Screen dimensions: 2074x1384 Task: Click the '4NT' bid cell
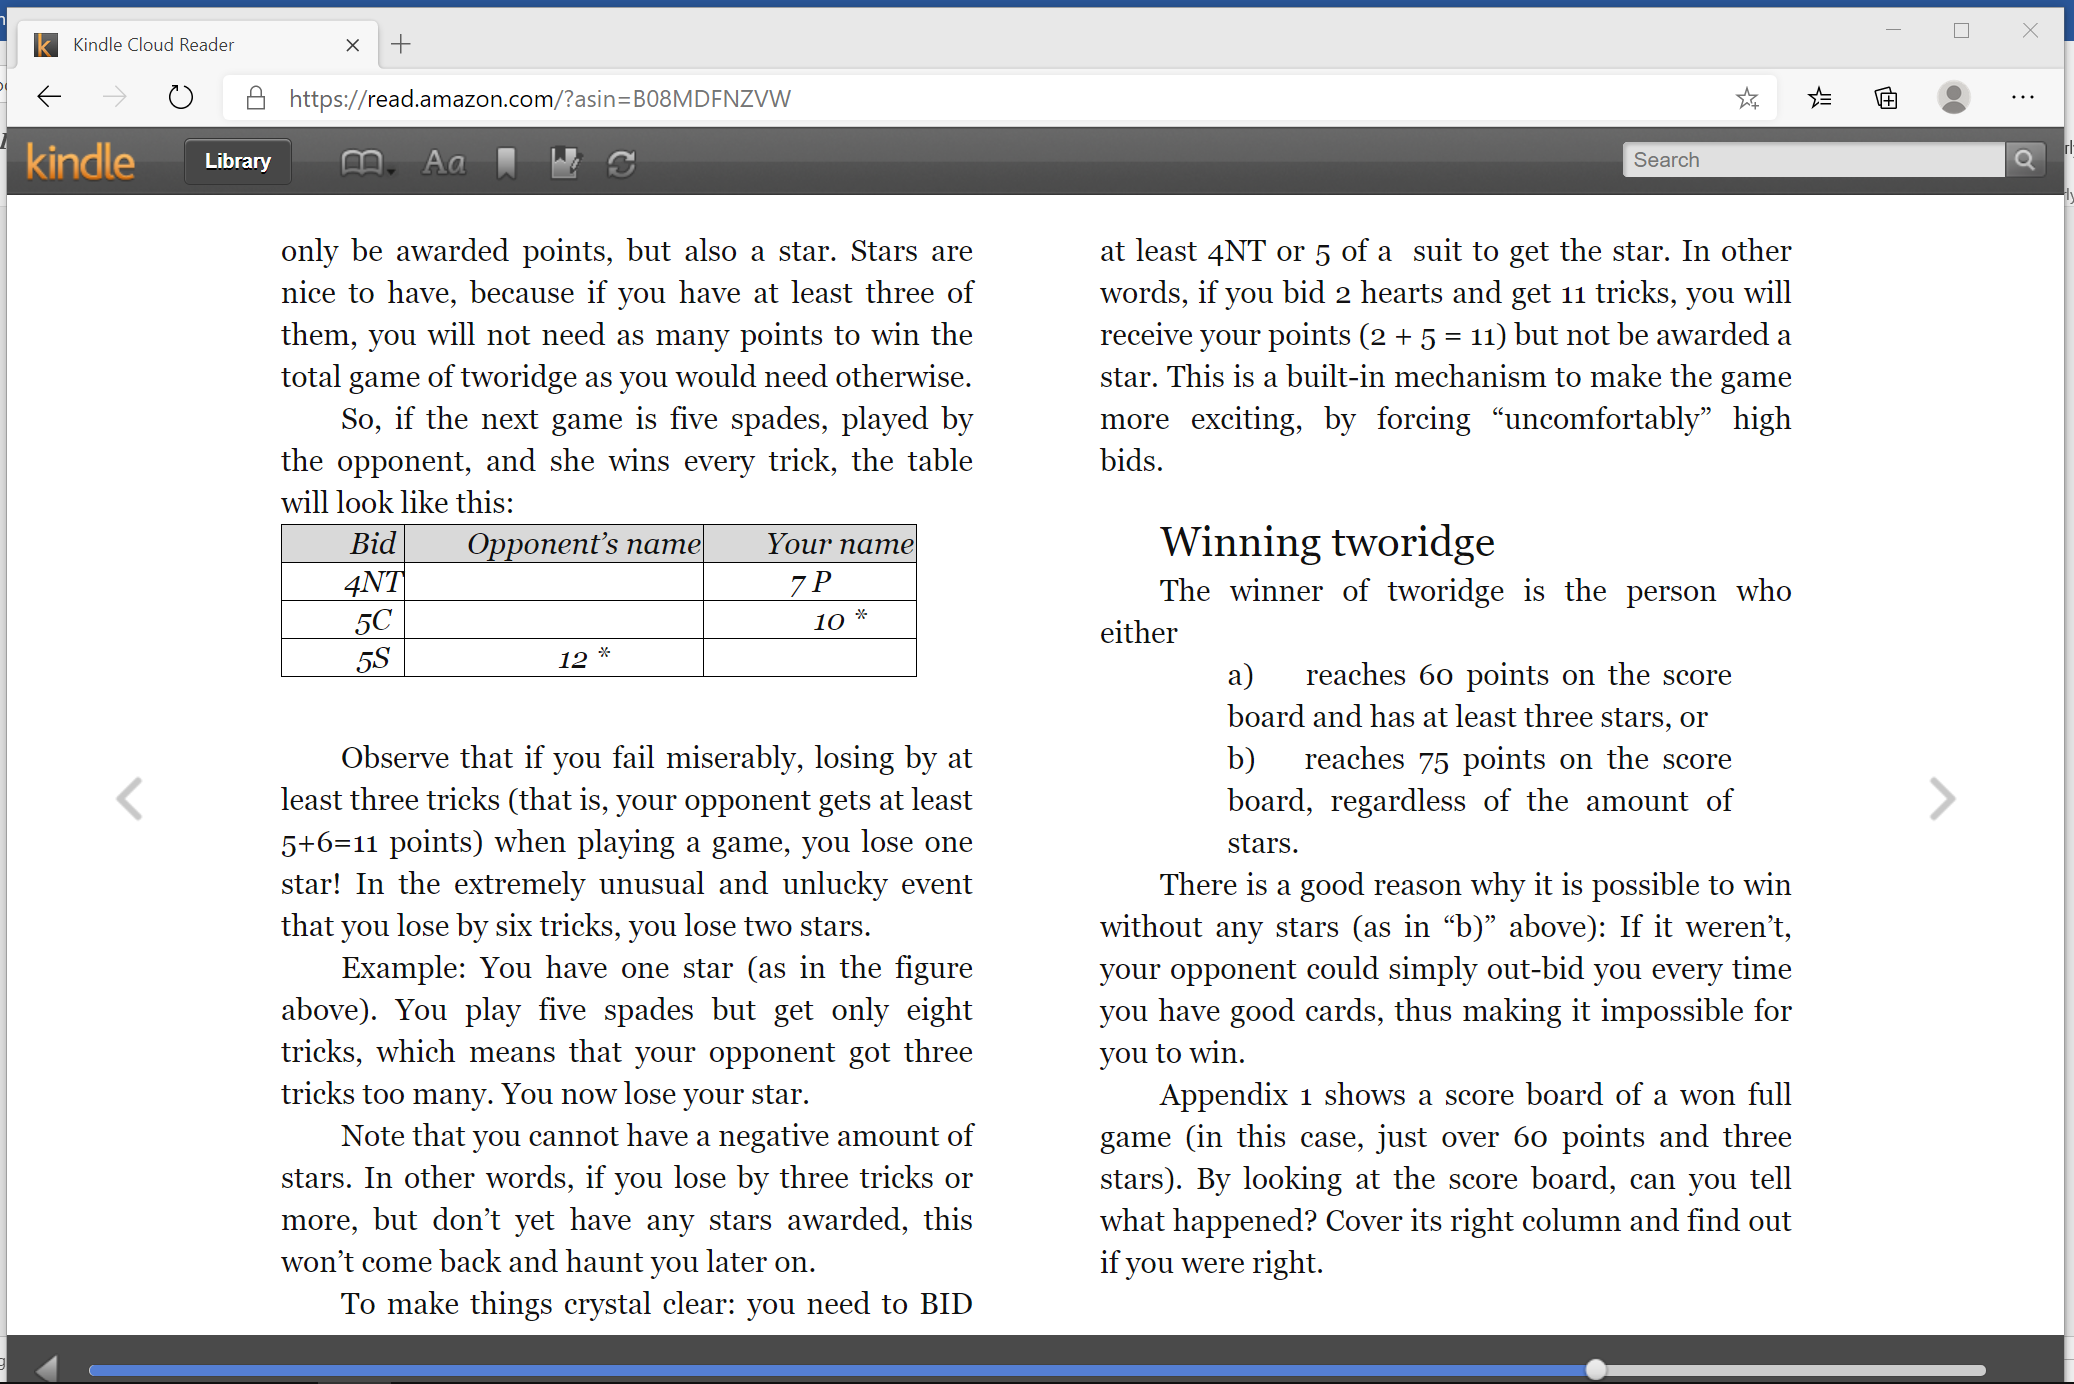pos(343,582)
